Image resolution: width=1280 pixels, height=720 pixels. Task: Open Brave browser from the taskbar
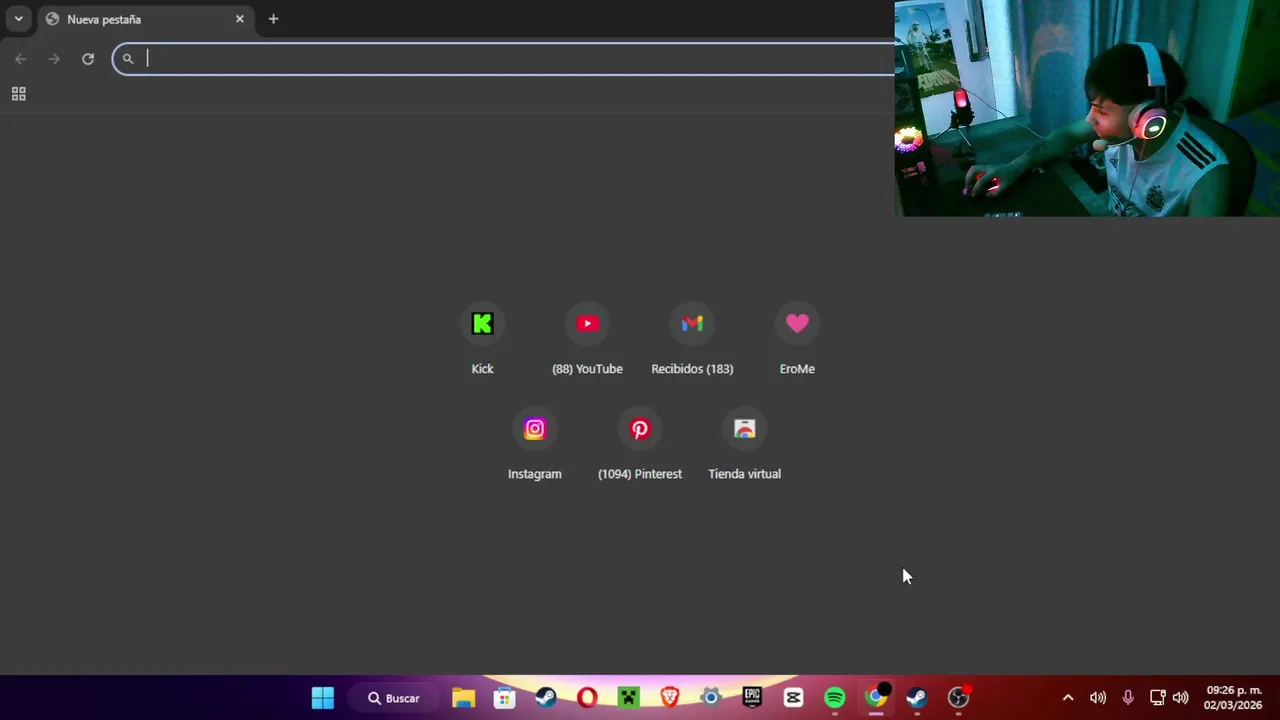click(670, 698)
